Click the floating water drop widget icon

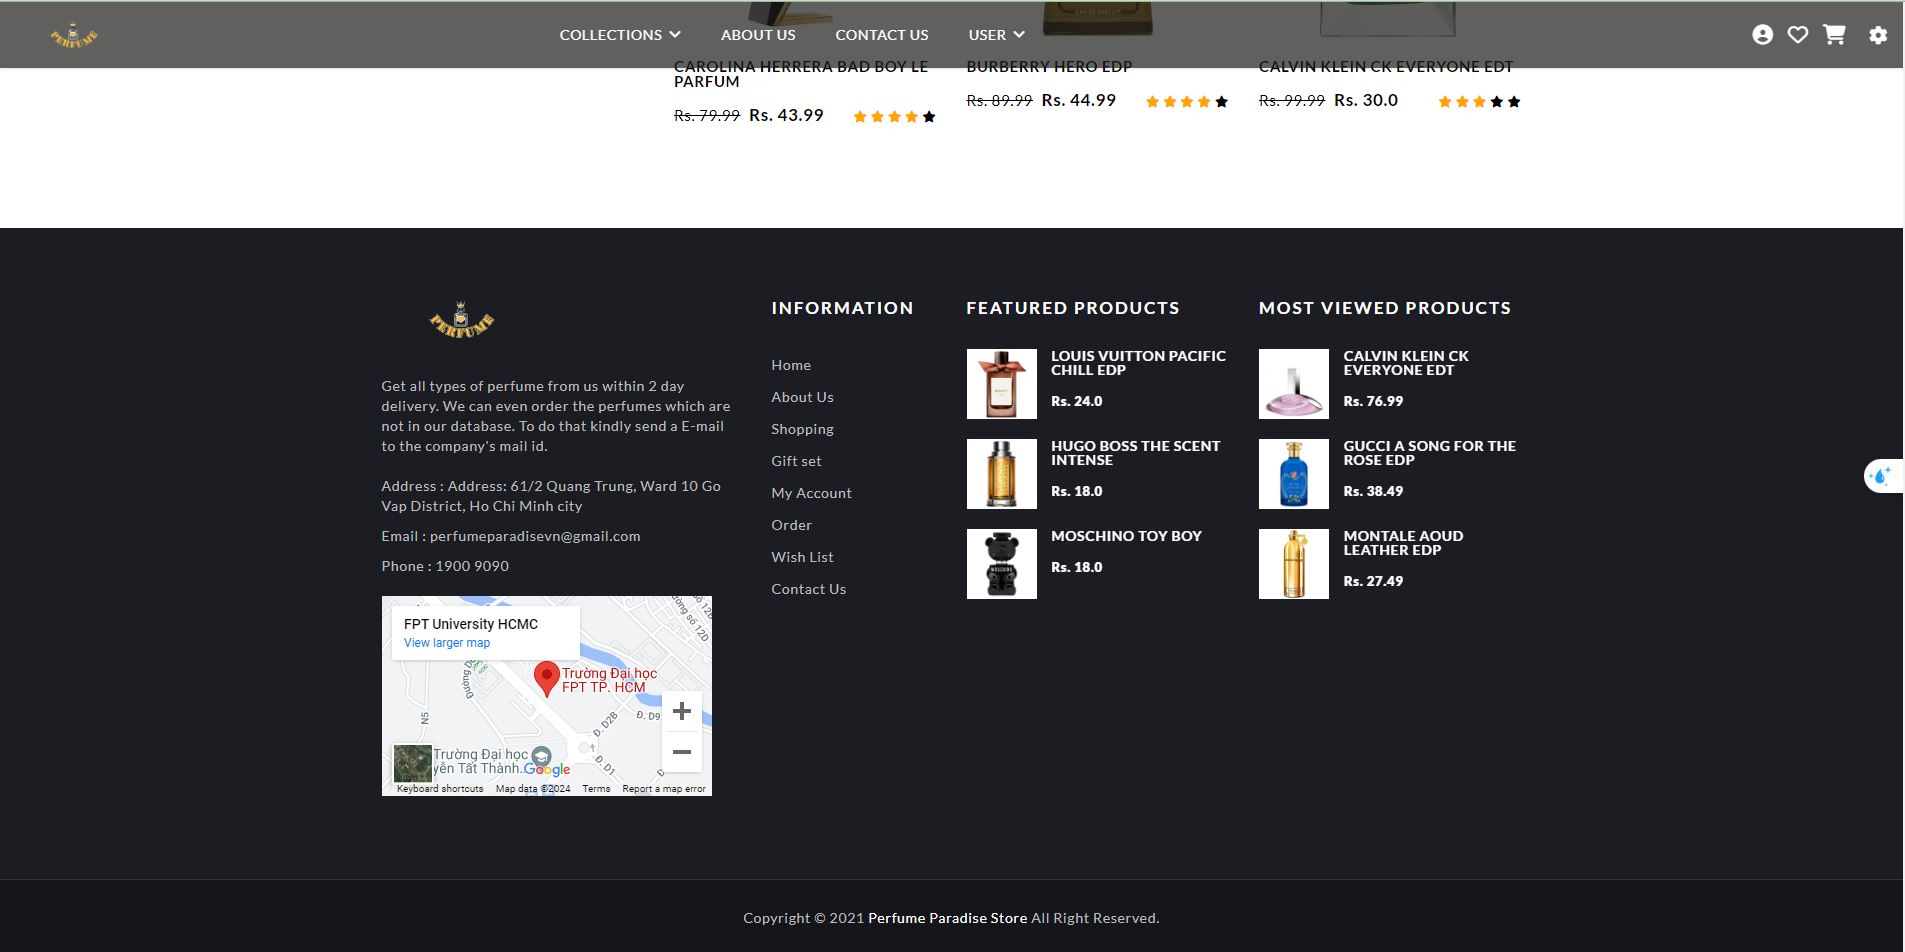(x=1882, y=476)
